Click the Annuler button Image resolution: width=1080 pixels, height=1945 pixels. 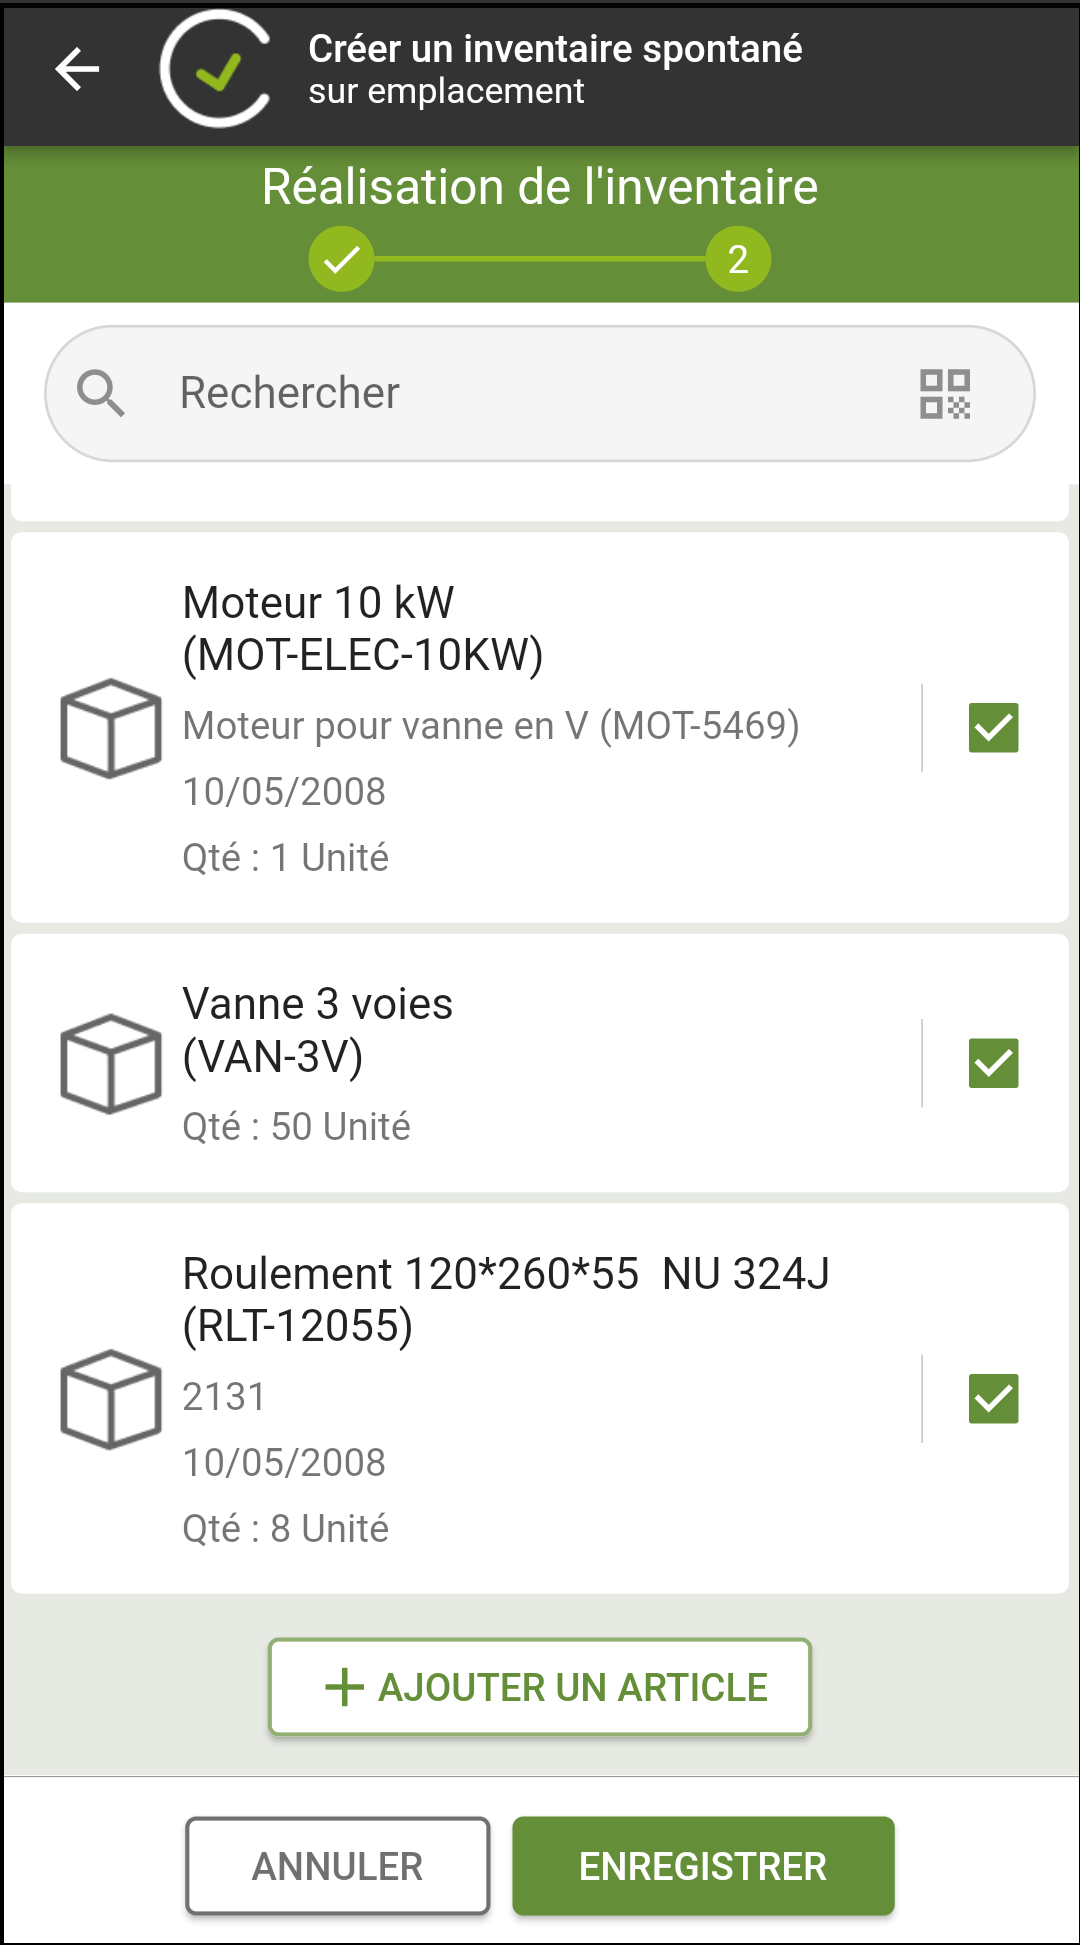(x=338, y=1866)
